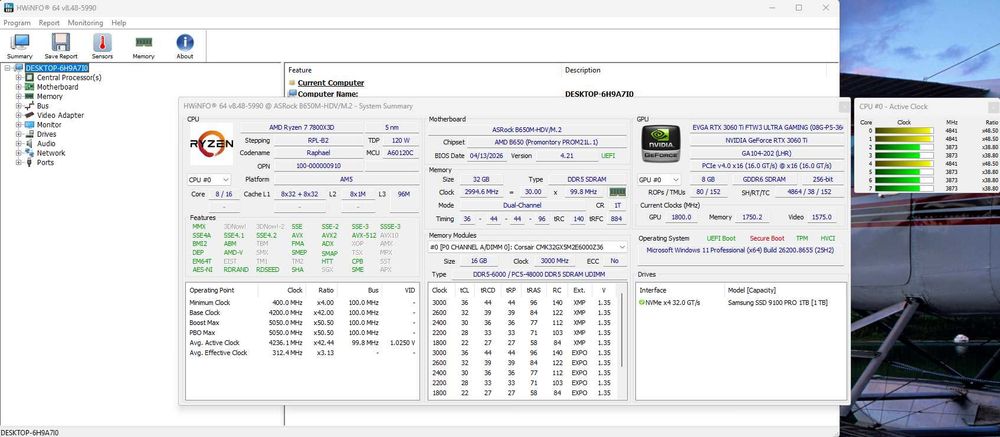Close the System Summary window
1000x437 pixels.
coord(843,107)
